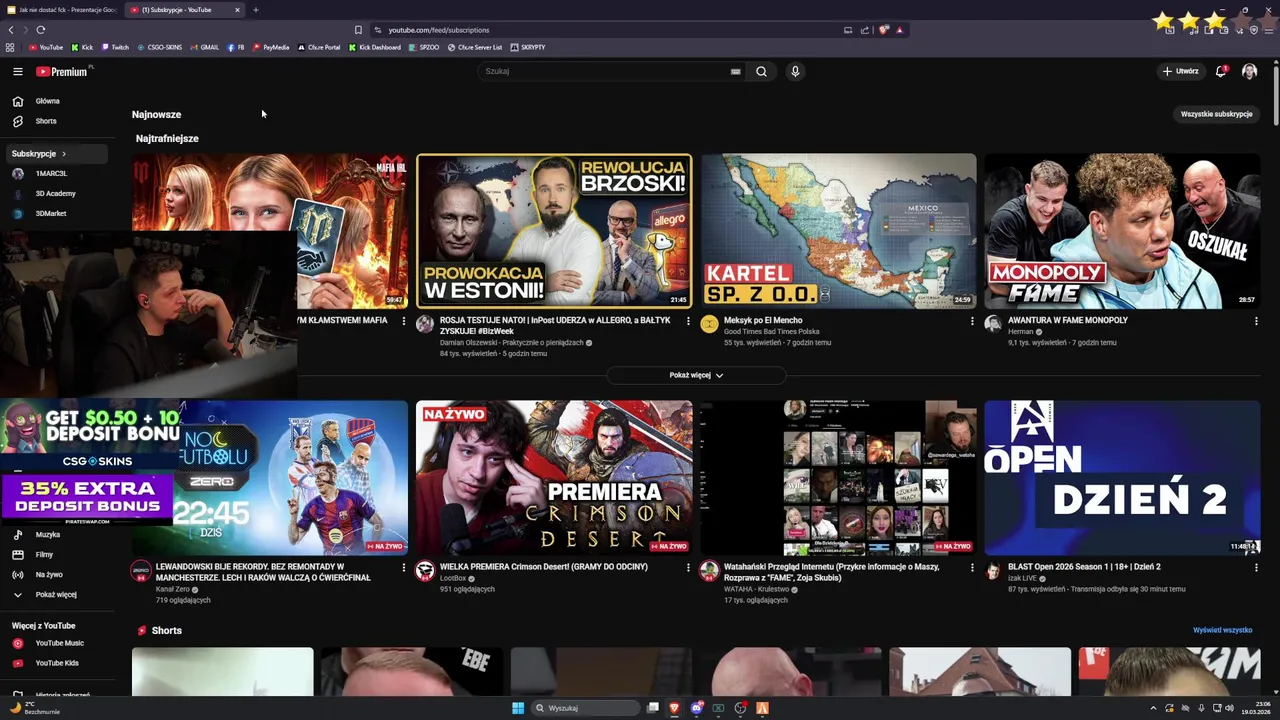Open more options for Meksyk po El Mencho
Image resolution: width=1280 pixels, height=720 pixels.
[972, 321]
